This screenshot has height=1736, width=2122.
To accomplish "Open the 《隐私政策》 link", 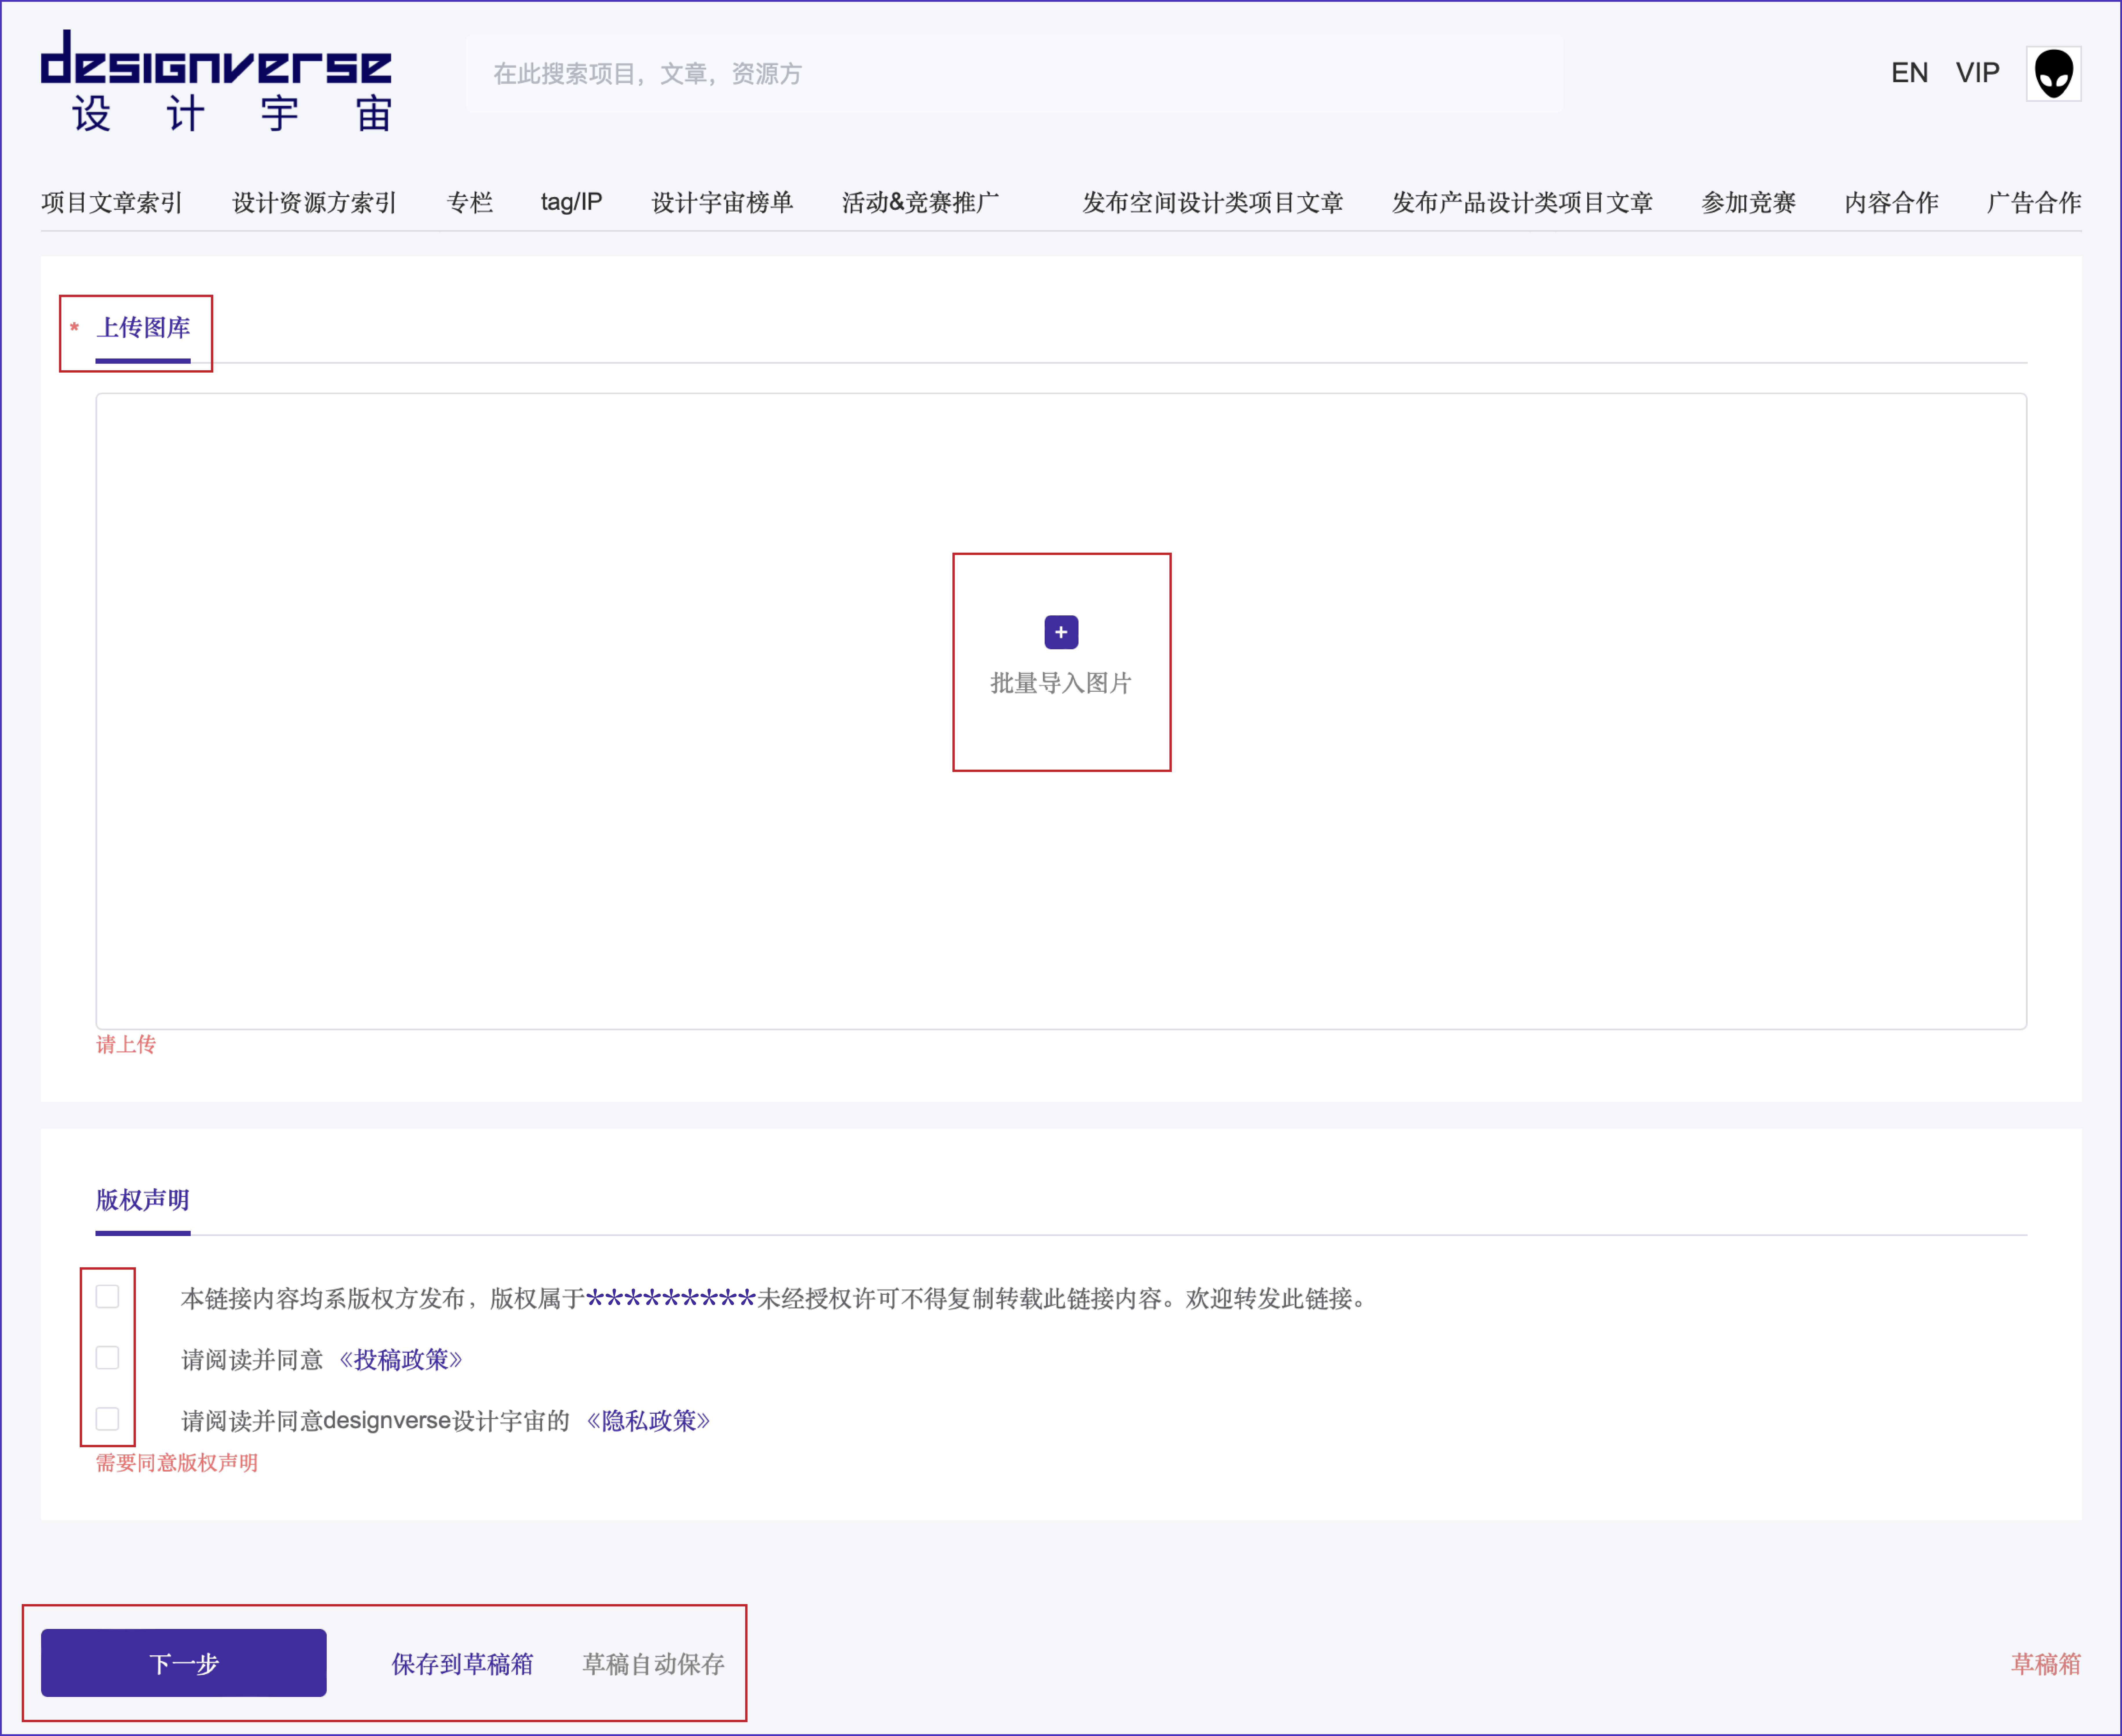I will [x=648, y=1421].
